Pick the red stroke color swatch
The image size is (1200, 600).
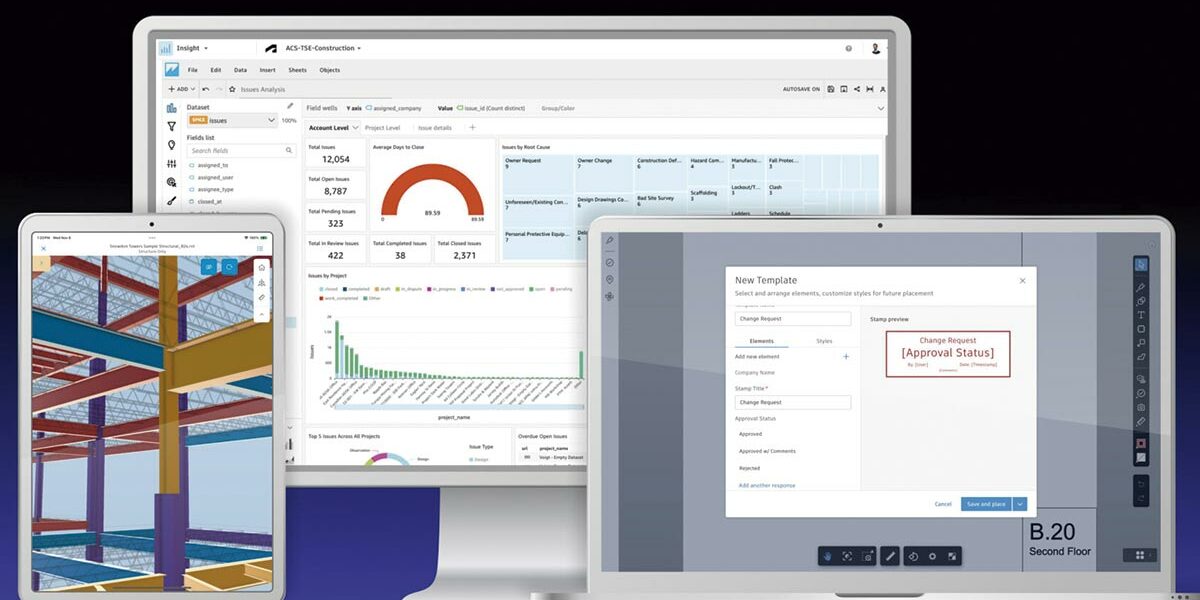pyautogui.click(x=1140, y=443)
